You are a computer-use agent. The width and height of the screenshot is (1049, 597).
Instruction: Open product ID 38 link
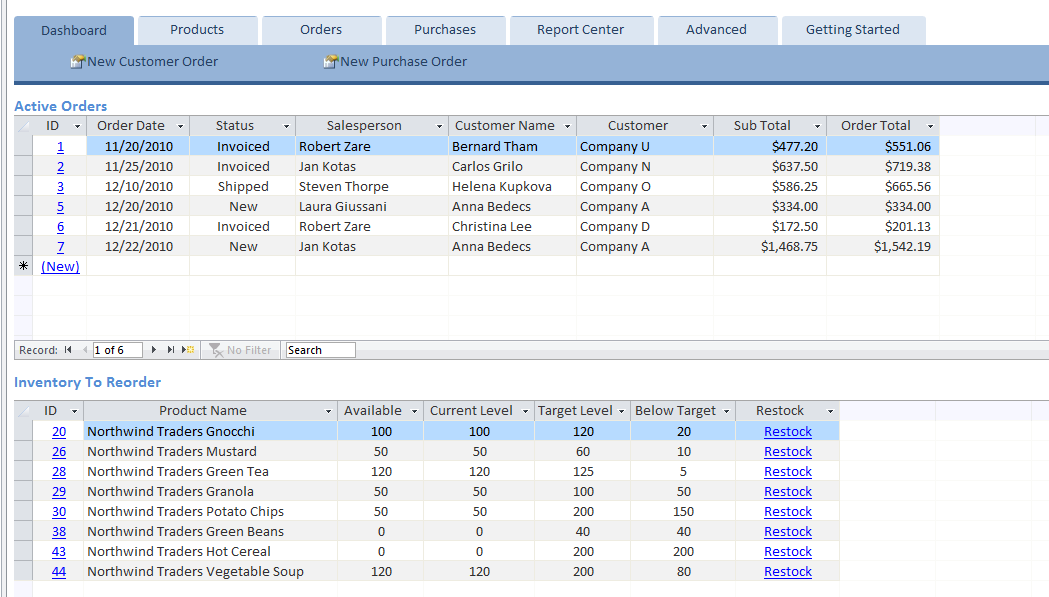pos(59,532)
